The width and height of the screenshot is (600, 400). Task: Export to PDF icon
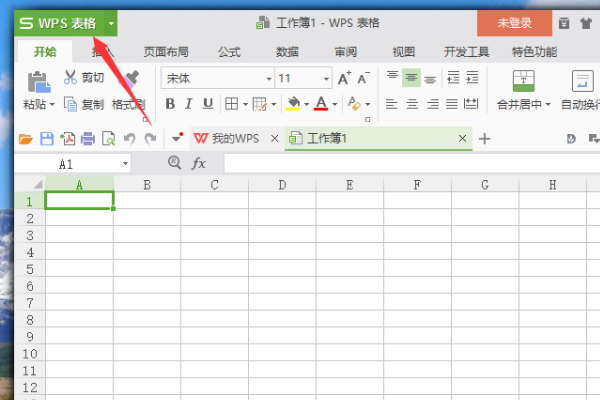(68, 139)
